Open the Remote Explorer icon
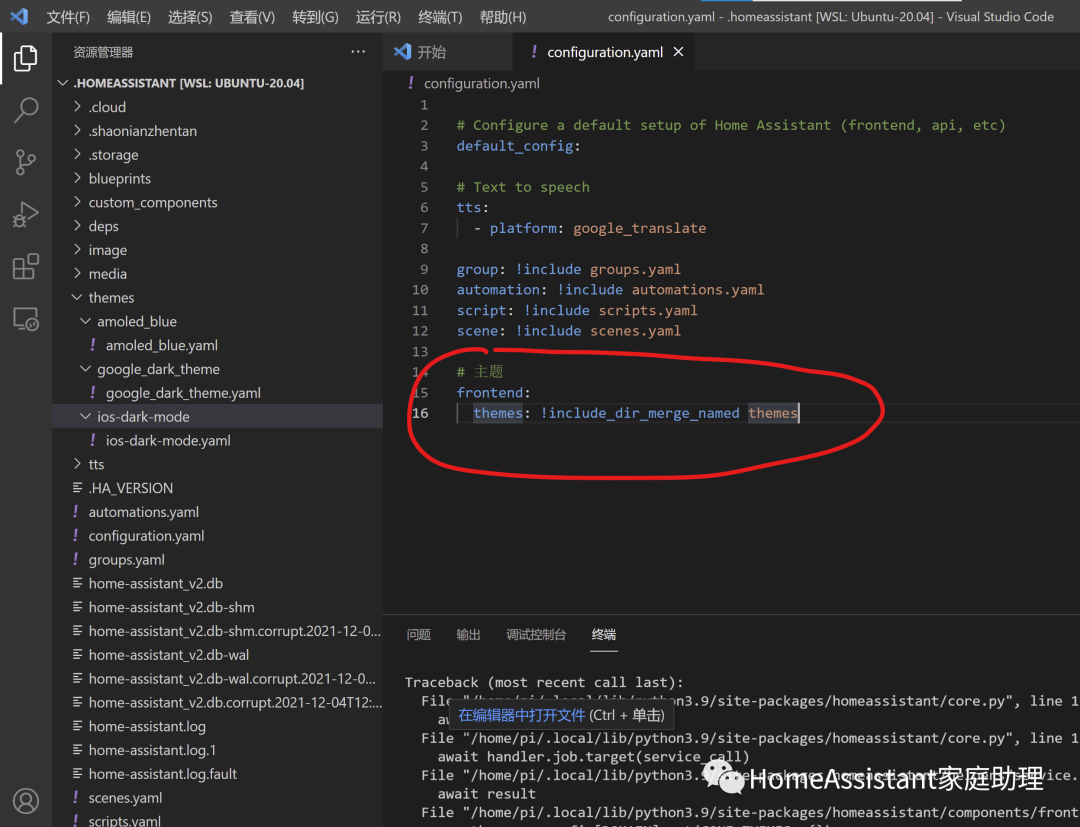1080x827 pixels. coord(26,319)
